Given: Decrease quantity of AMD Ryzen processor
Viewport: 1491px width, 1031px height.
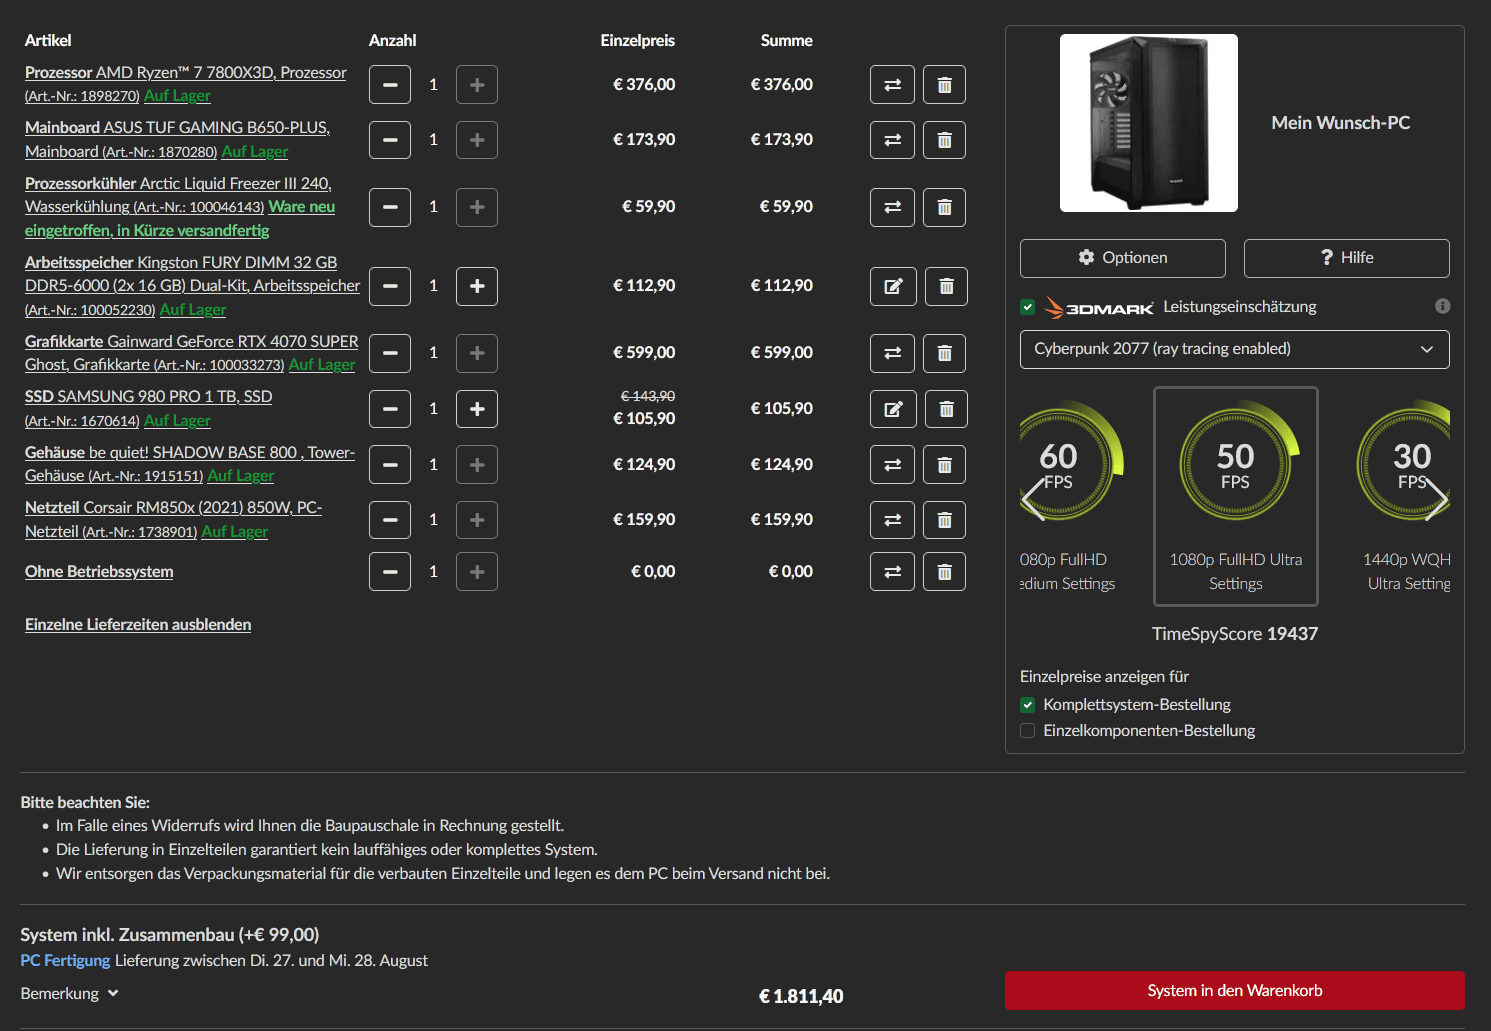Looking at the screenshot, I should point(390,85).
